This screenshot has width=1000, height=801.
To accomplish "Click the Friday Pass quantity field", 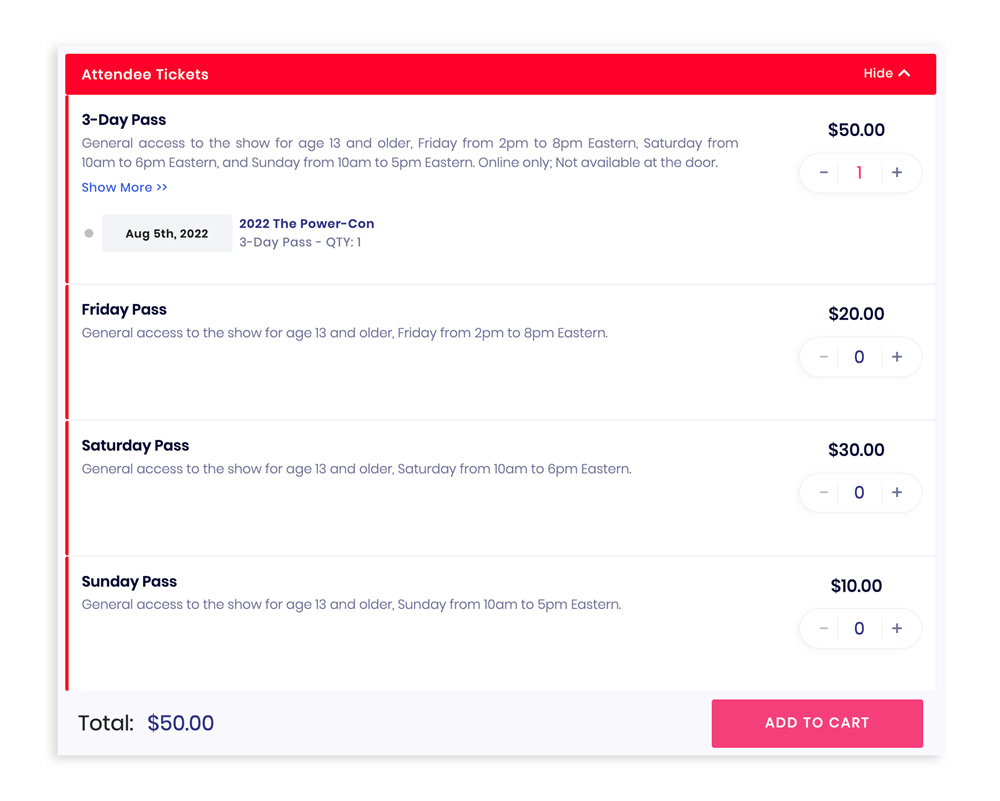I will 859,356.
